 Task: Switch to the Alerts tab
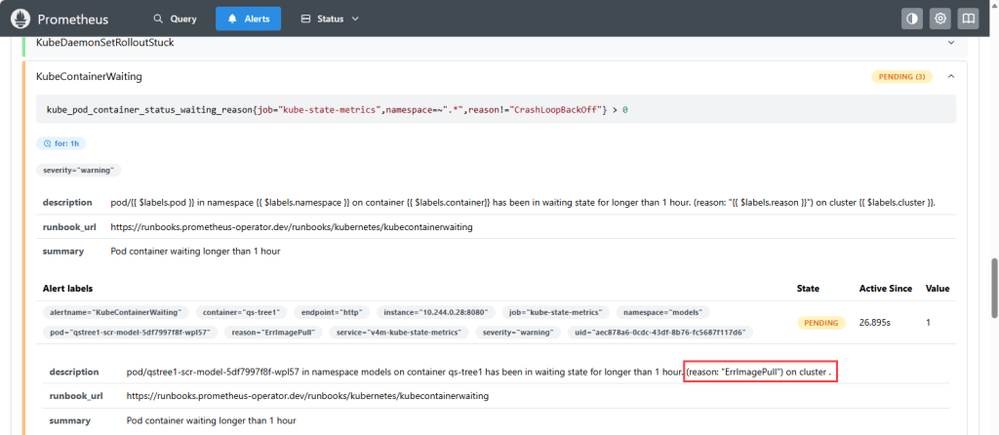(x=248, y=19)
